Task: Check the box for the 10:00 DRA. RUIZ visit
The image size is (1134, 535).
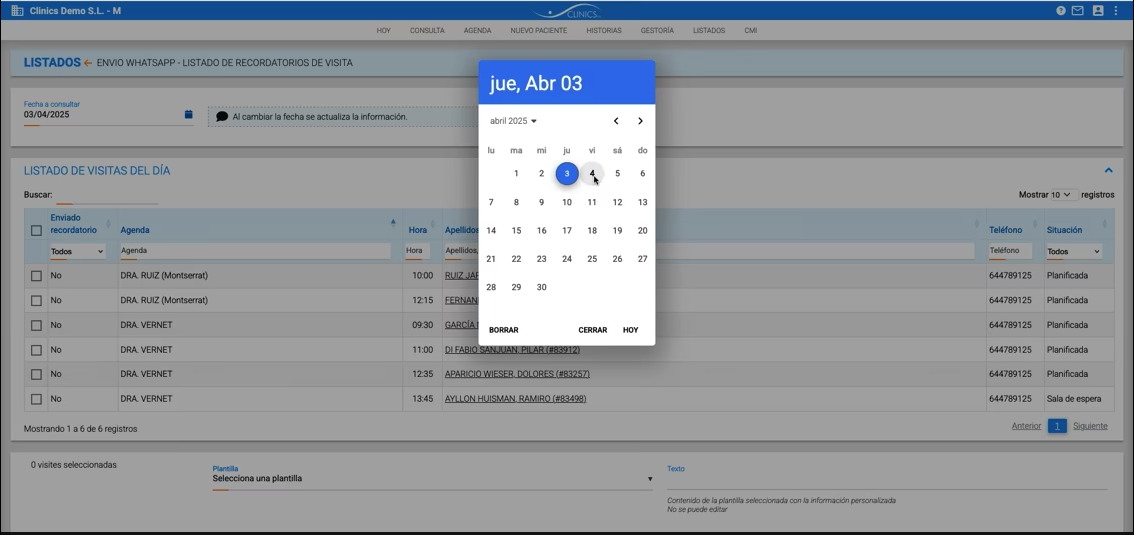Action: [36, 276]
